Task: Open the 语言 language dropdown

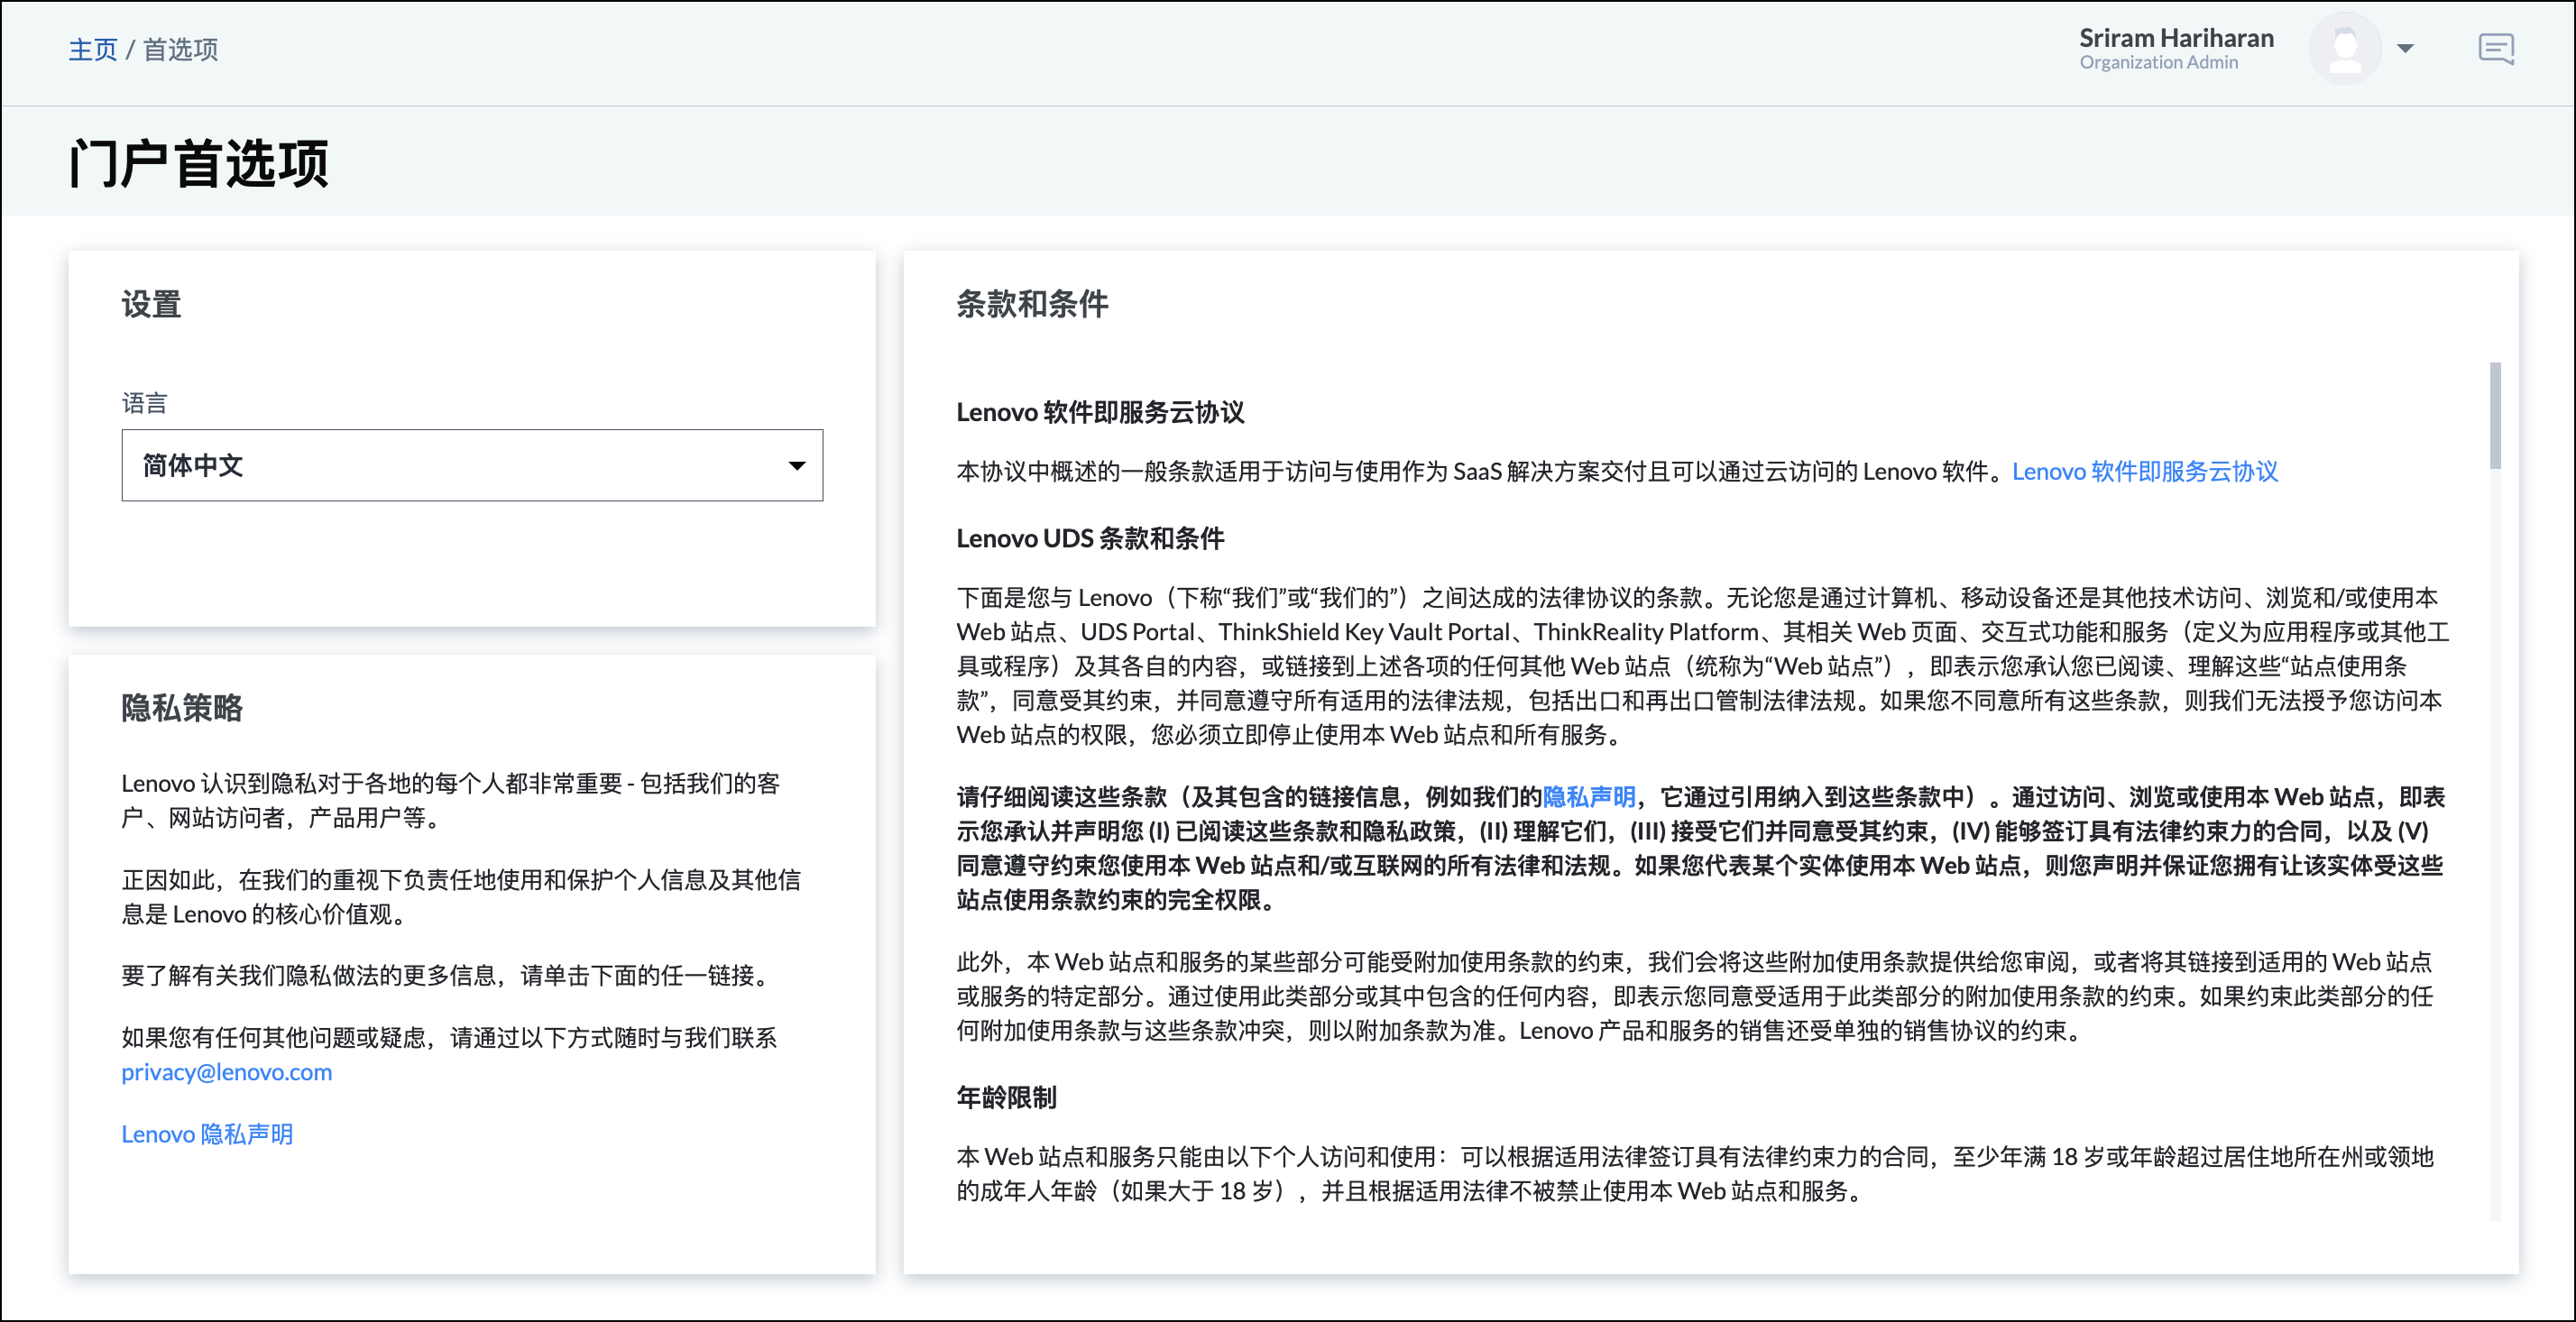Action: [471, 466]
